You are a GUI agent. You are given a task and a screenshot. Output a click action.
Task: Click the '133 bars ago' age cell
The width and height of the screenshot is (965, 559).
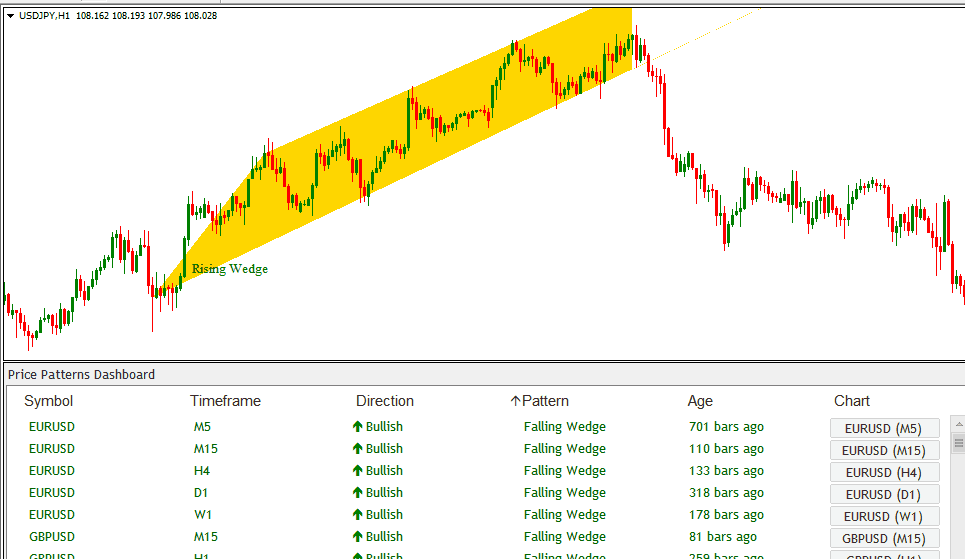click(x=726, y=471)
